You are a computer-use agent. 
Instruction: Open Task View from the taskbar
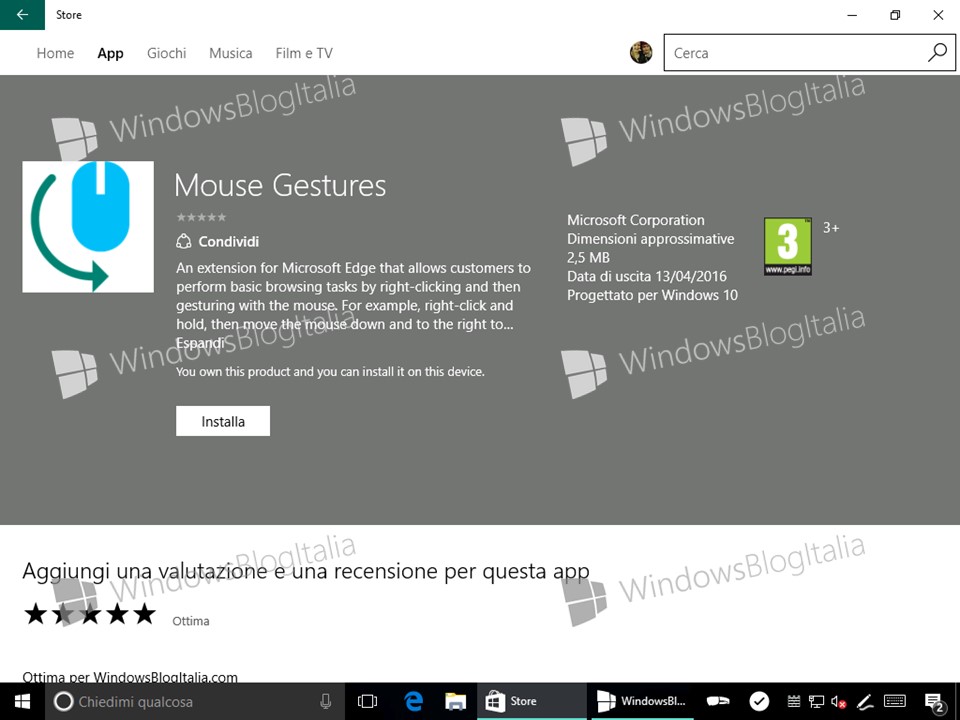pos(367,702)
